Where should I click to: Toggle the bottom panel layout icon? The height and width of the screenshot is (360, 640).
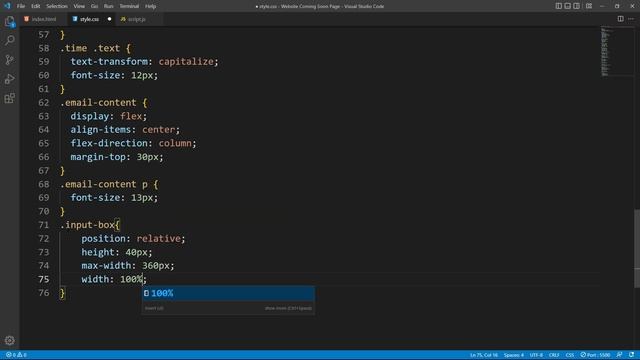[567, 6]
